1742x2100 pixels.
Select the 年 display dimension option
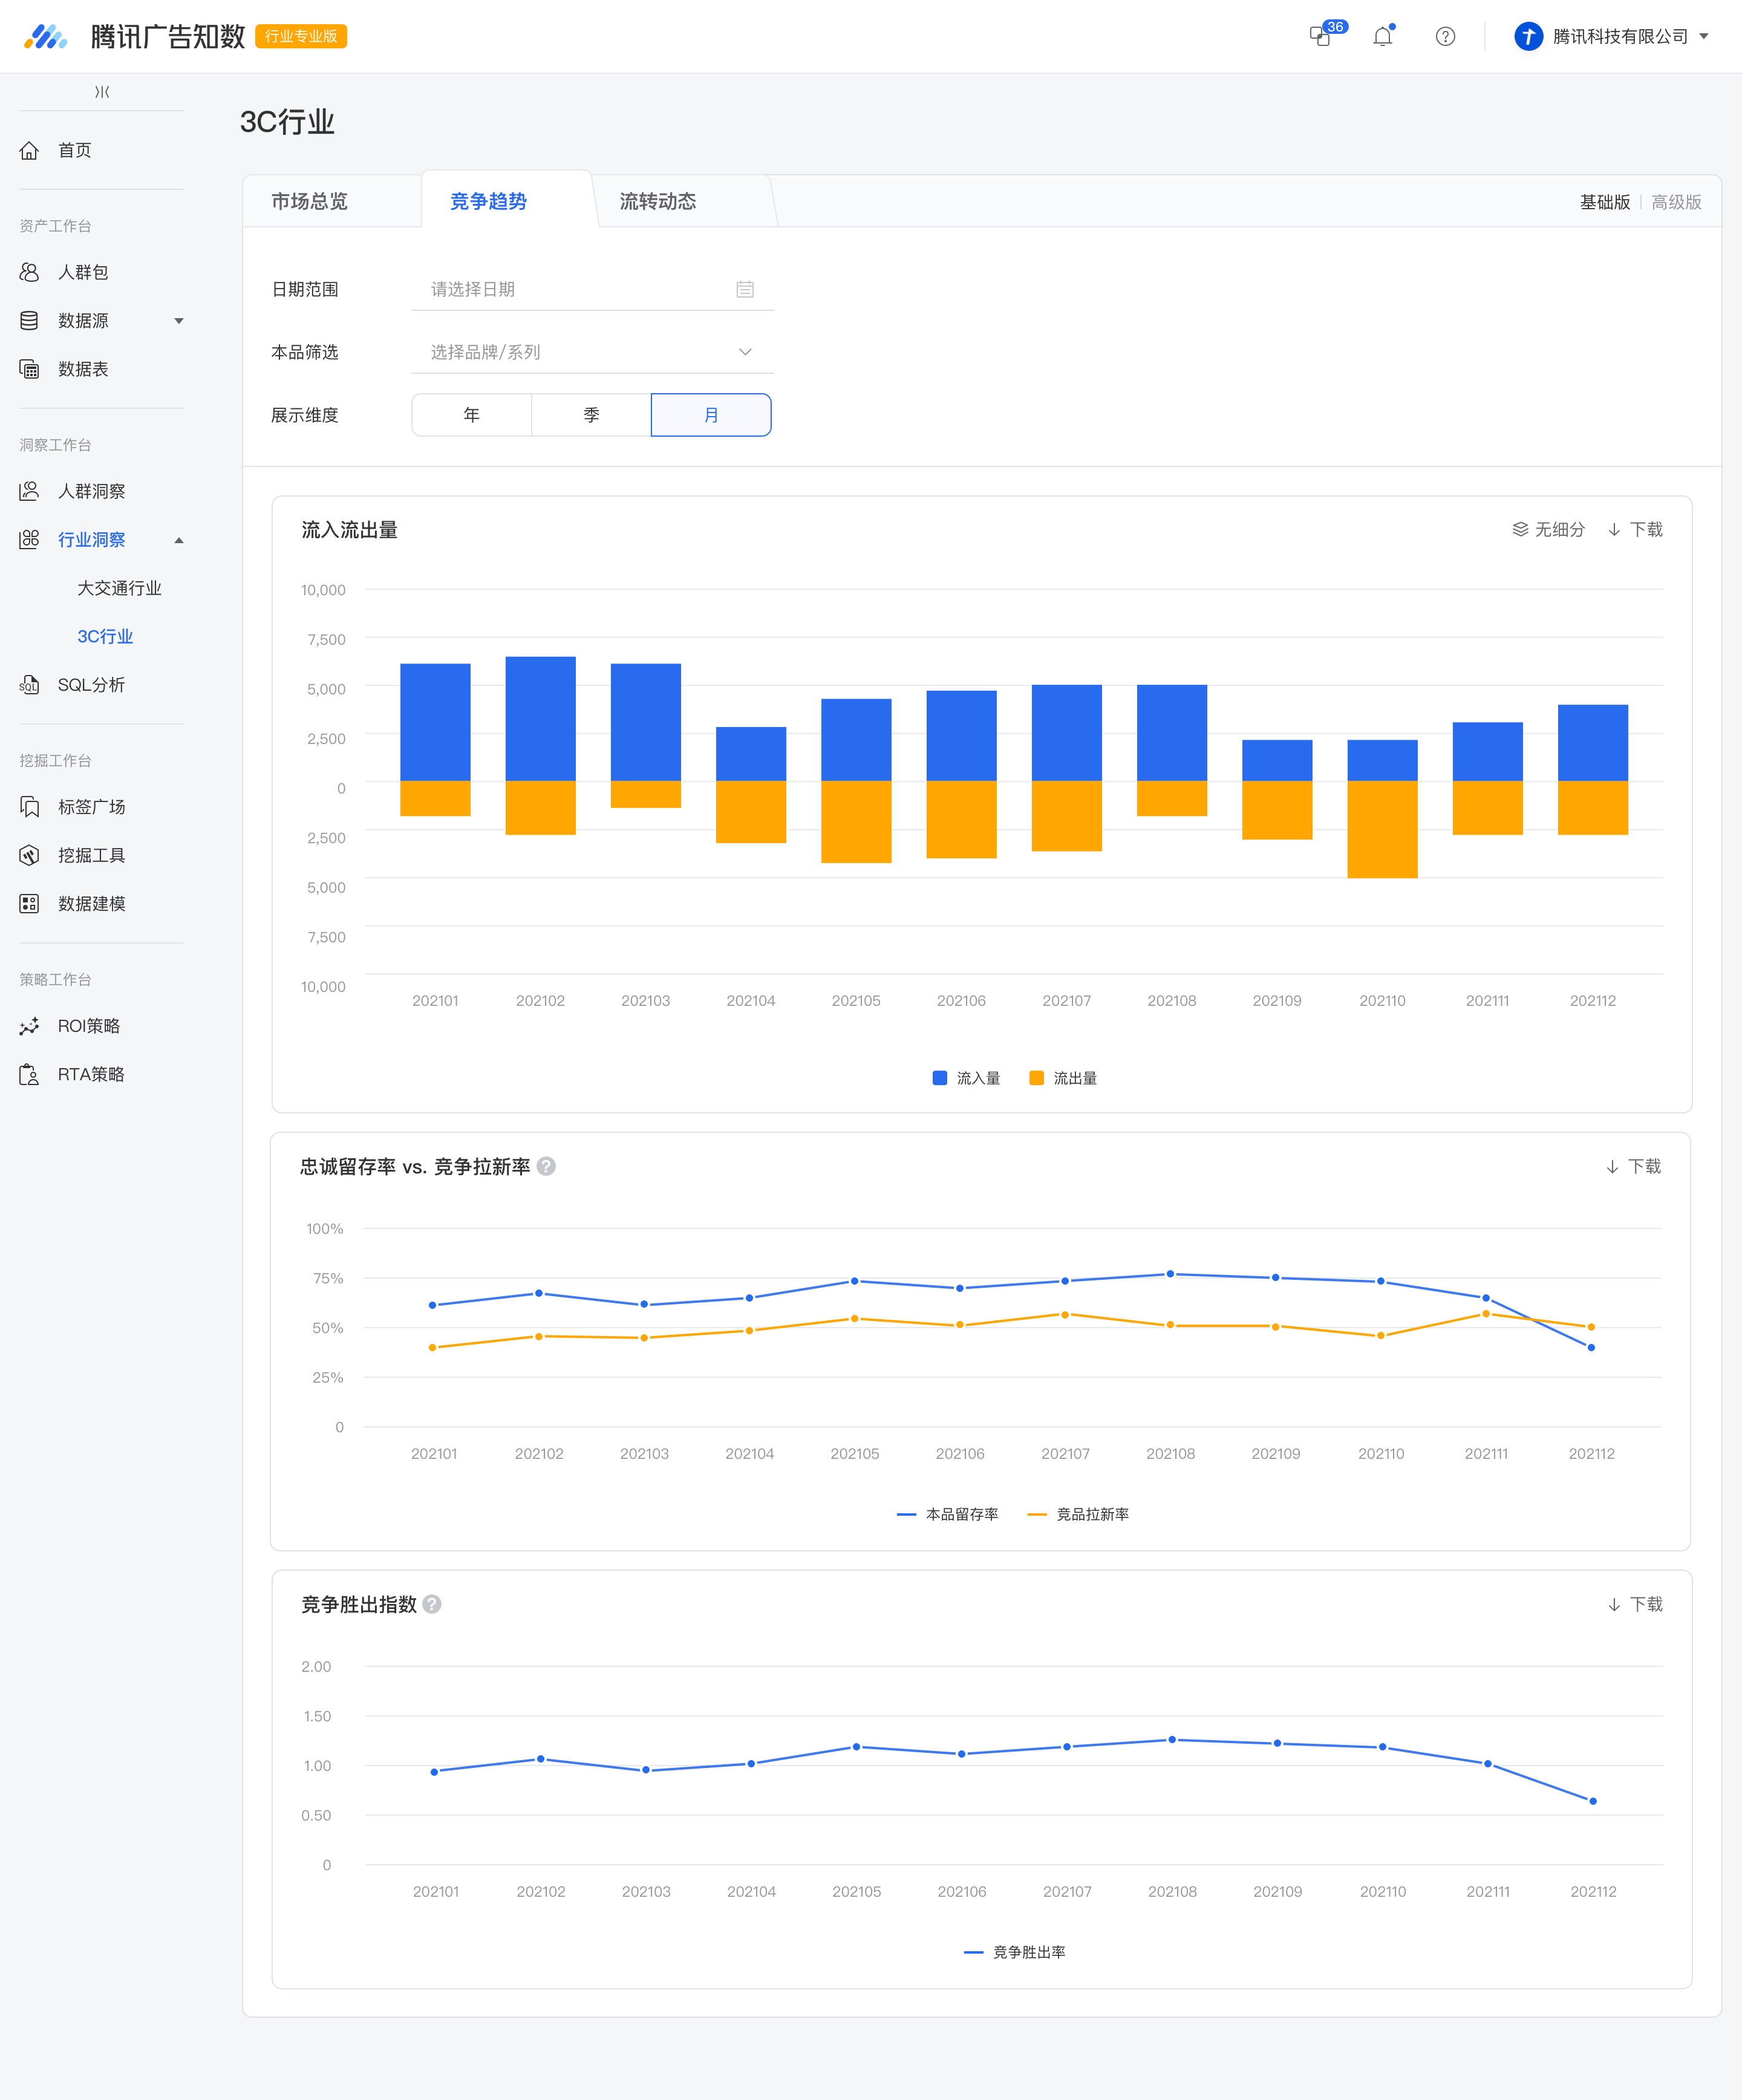472,415
